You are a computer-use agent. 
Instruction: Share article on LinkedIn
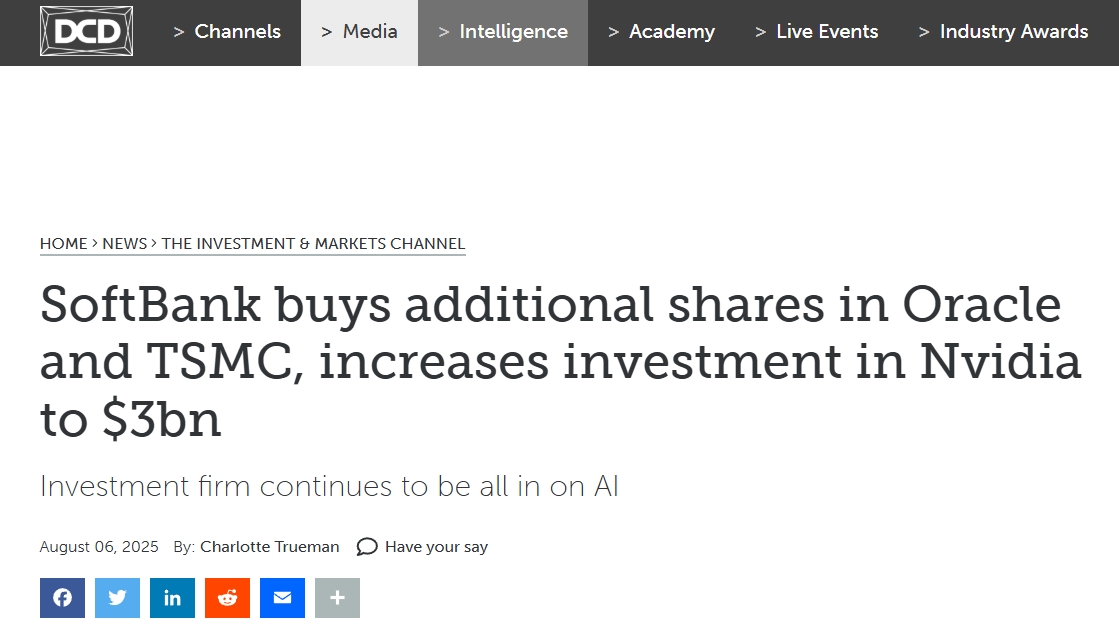tap(172, 598)
